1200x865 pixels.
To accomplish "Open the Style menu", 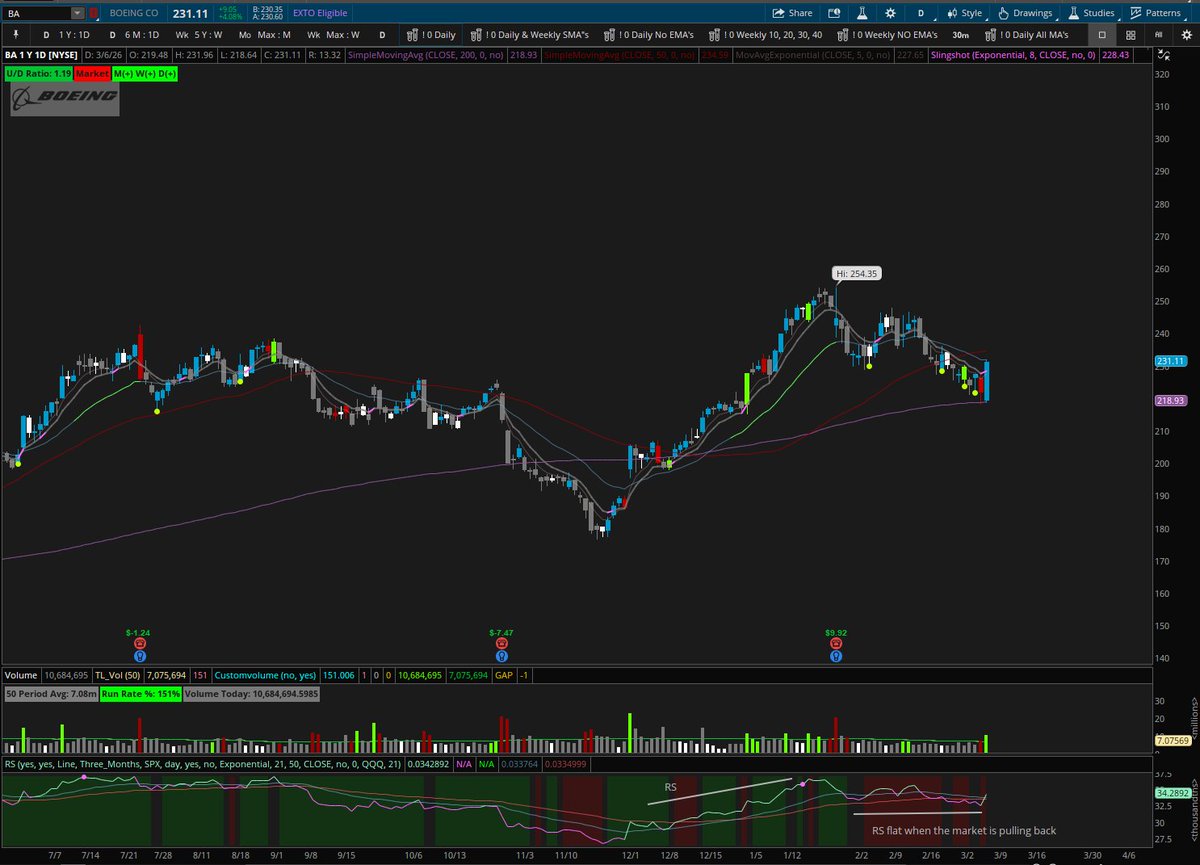I will tap(964, 13).
